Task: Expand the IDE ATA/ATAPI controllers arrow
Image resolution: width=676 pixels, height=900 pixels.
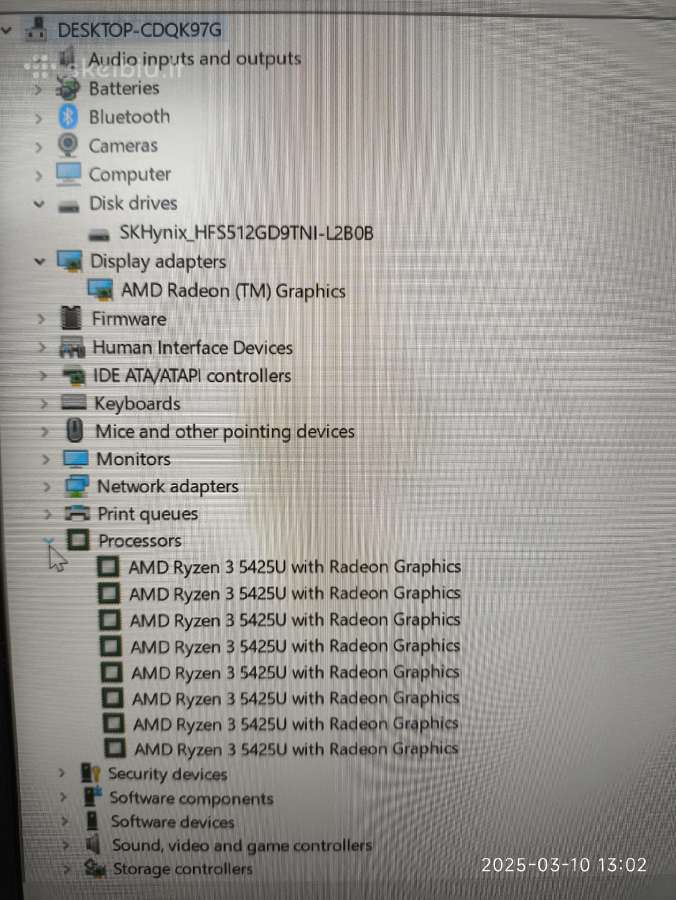Action: point(44,375)
